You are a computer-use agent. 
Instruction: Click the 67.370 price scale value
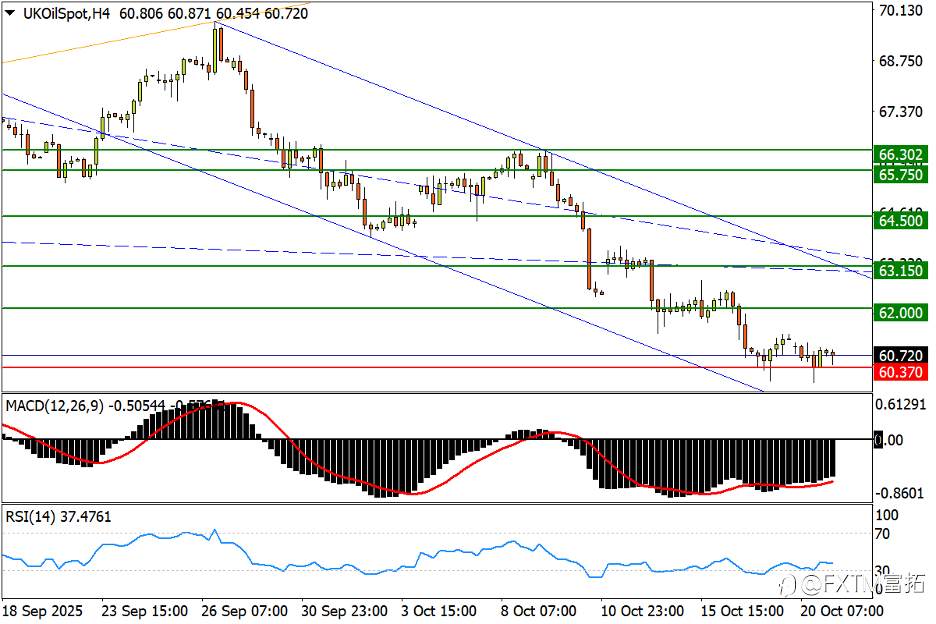[901, 112]
